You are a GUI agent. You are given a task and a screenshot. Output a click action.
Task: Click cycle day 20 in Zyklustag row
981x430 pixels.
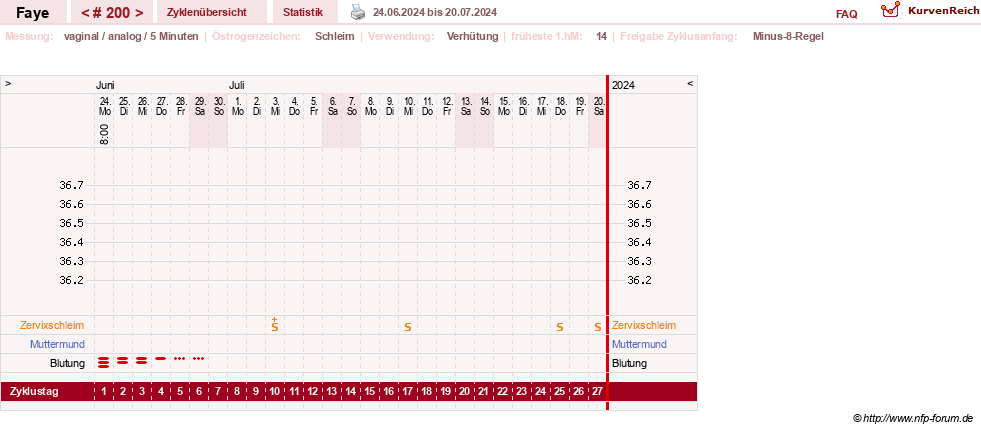[x=464, y=392]
